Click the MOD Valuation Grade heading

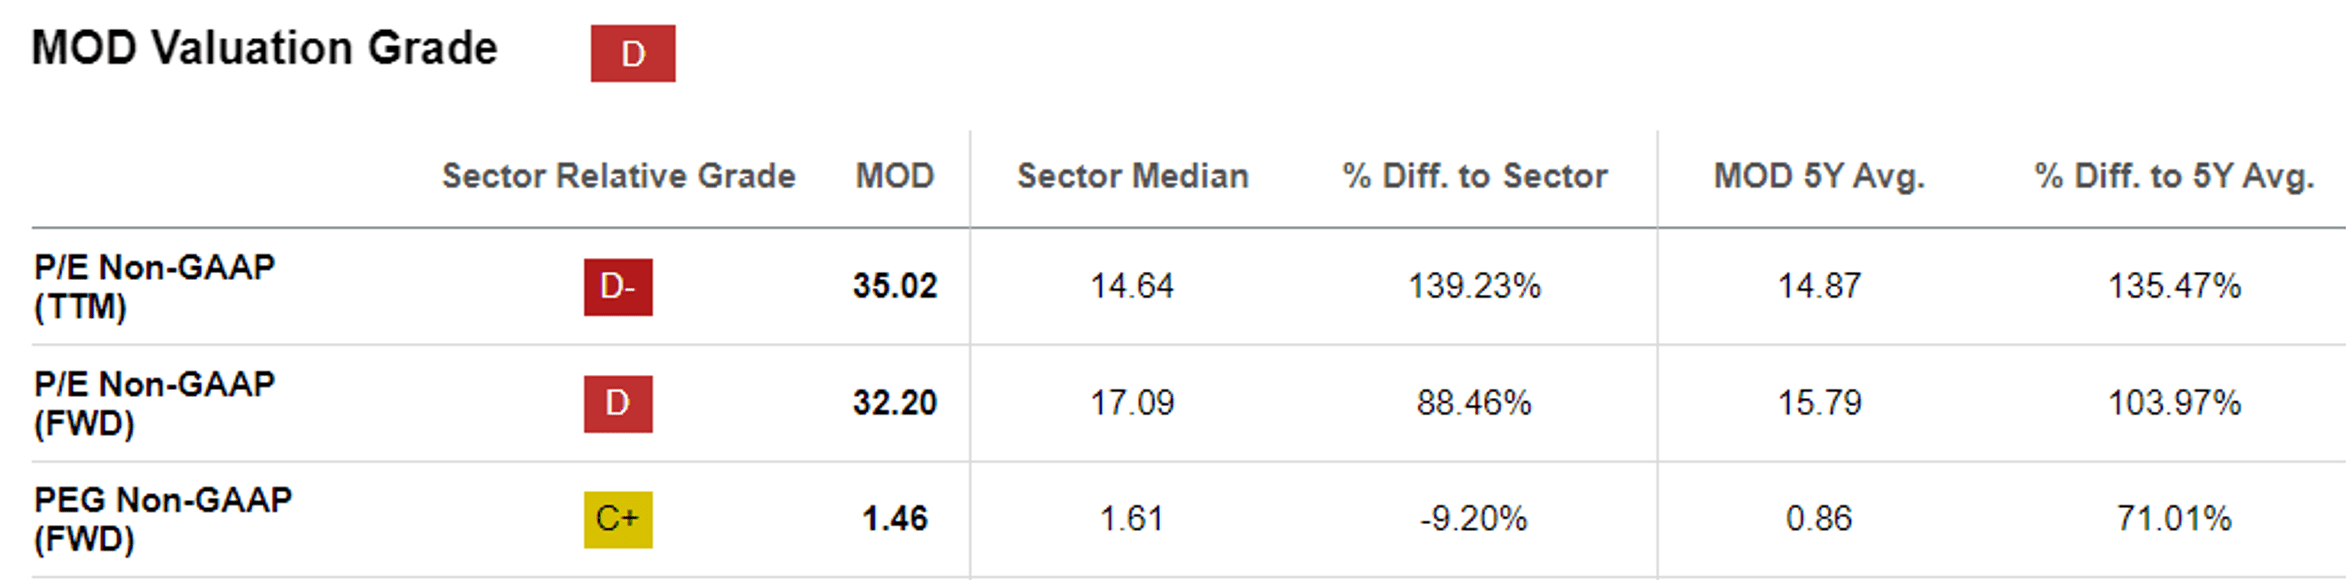pos(265,48)
